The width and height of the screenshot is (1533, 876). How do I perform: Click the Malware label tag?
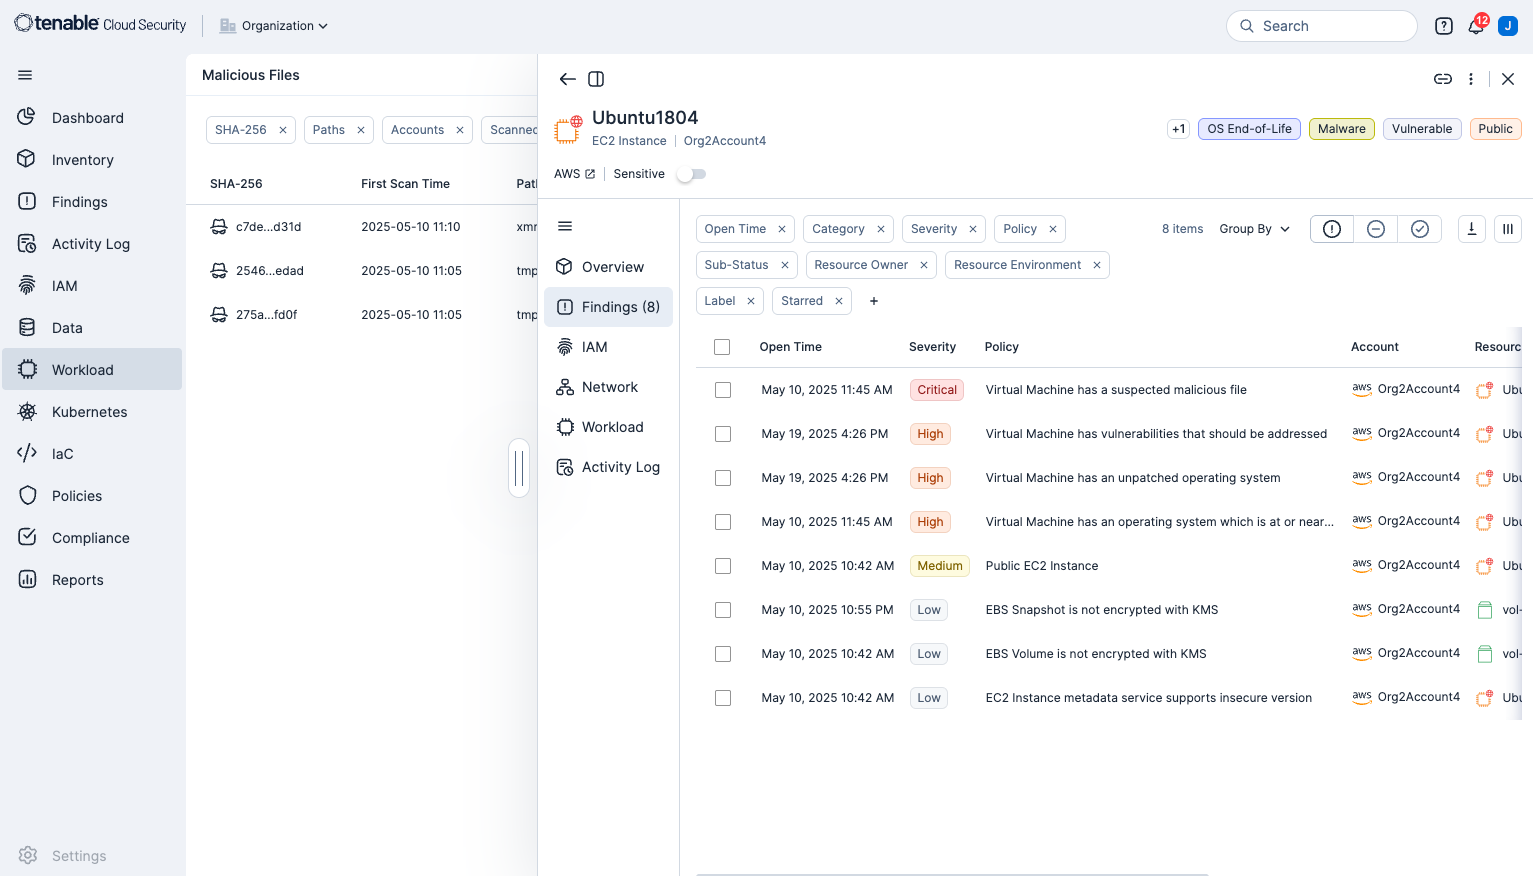1341,129
